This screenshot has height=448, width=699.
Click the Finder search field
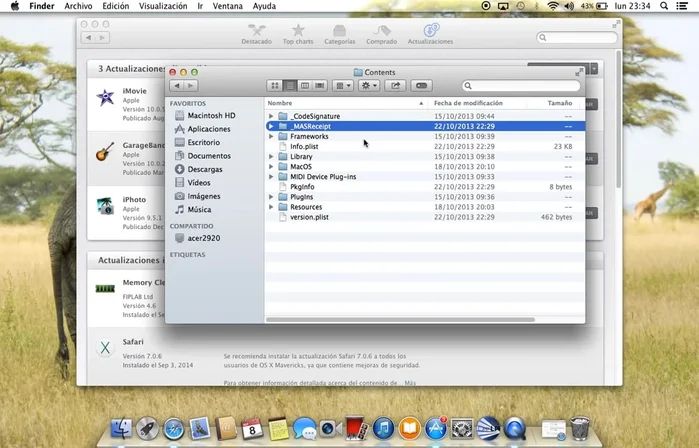point(522,86)
